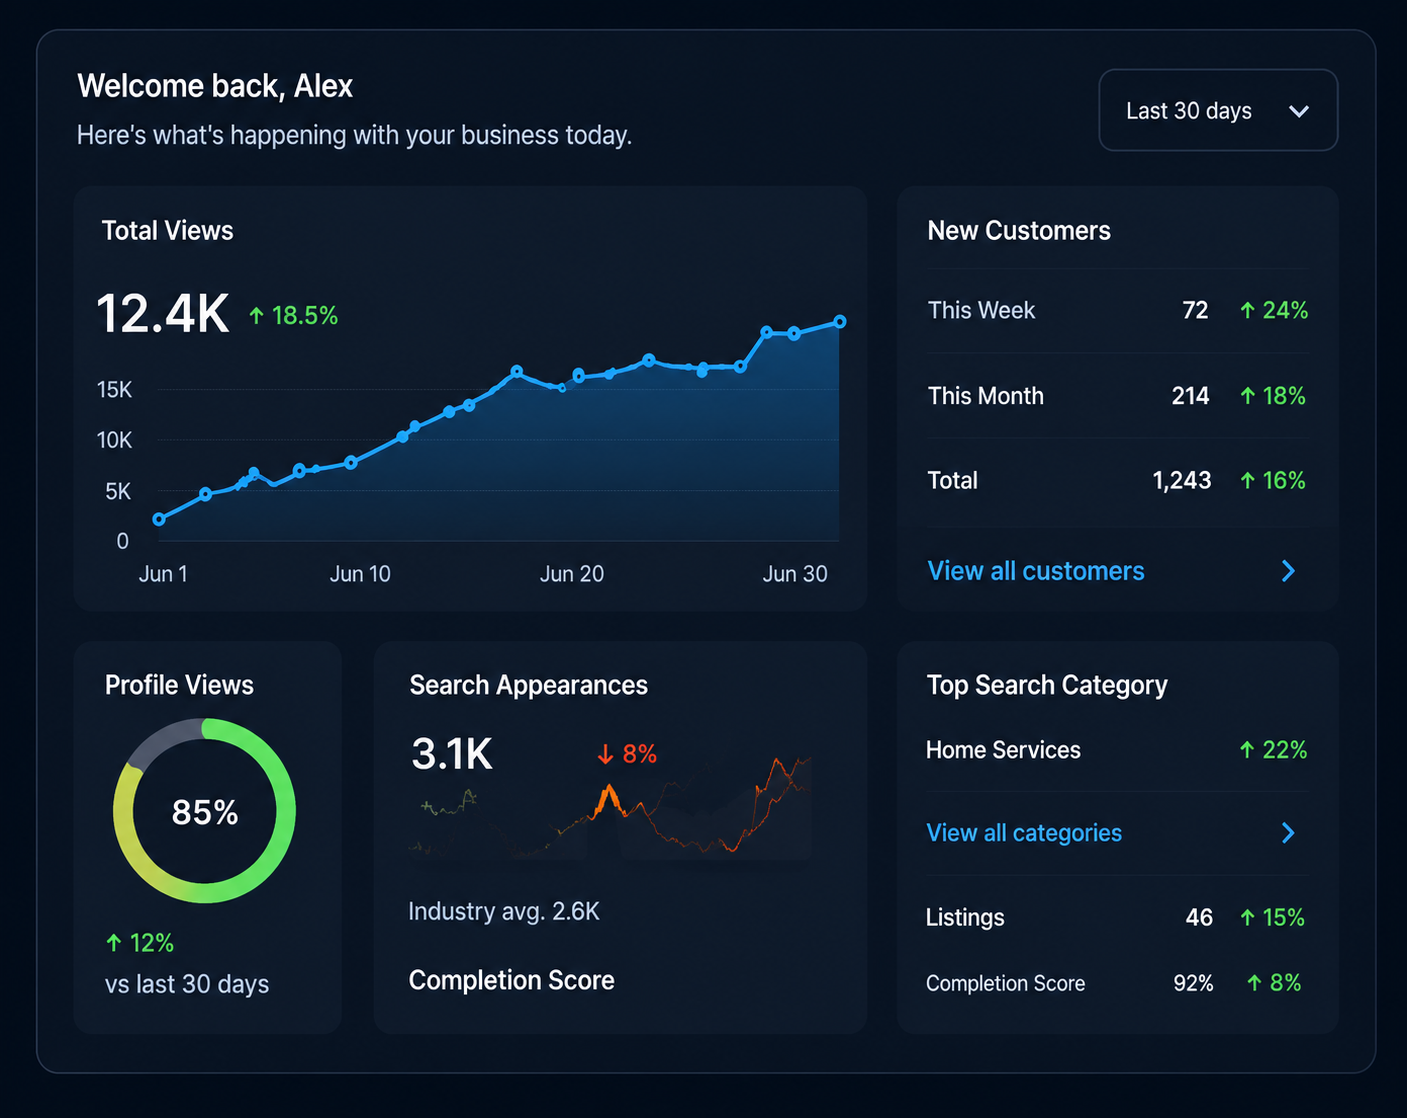Viewport: 1407px width, 1118px height.
Task: Click the New Customers card title
Action: 1019,231
